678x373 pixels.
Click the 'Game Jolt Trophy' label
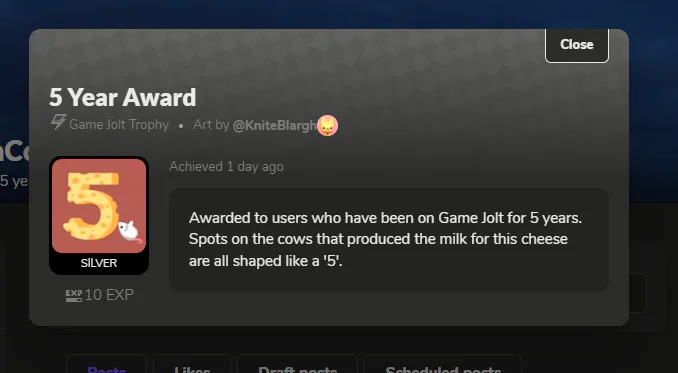(x=119, y=125)
